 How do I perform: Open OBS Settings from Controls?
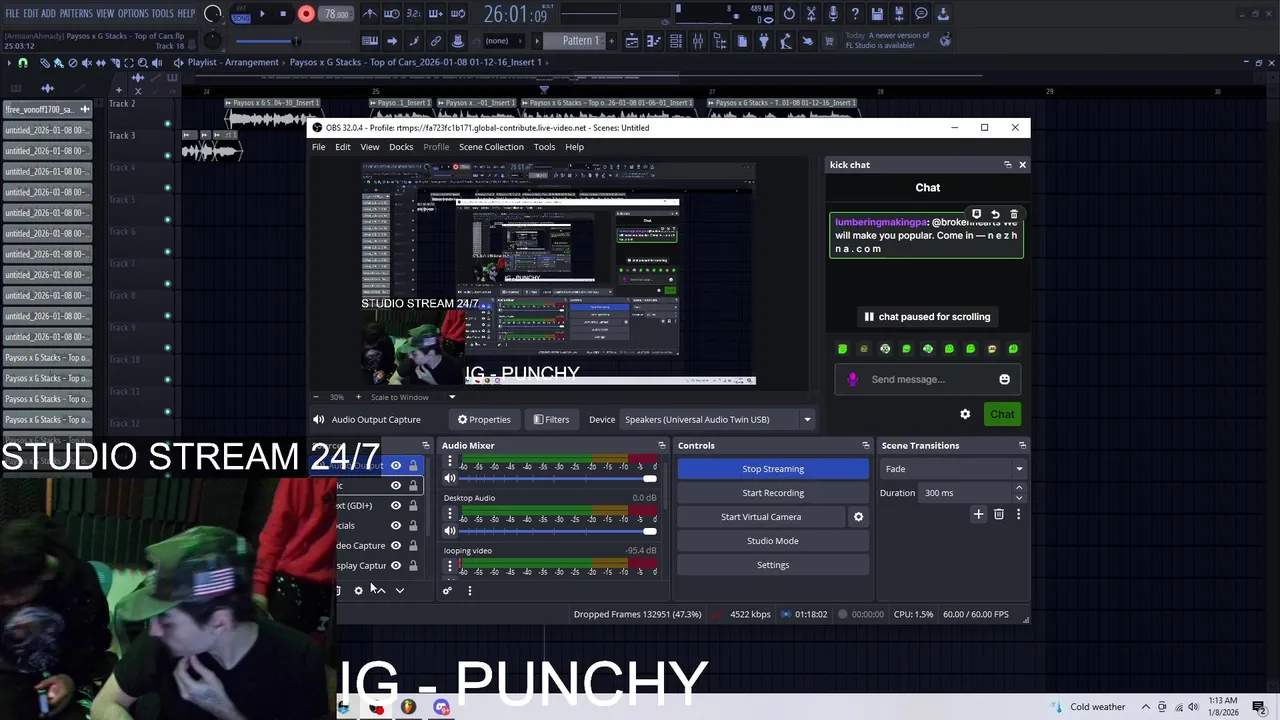click(x=773, y=565)
